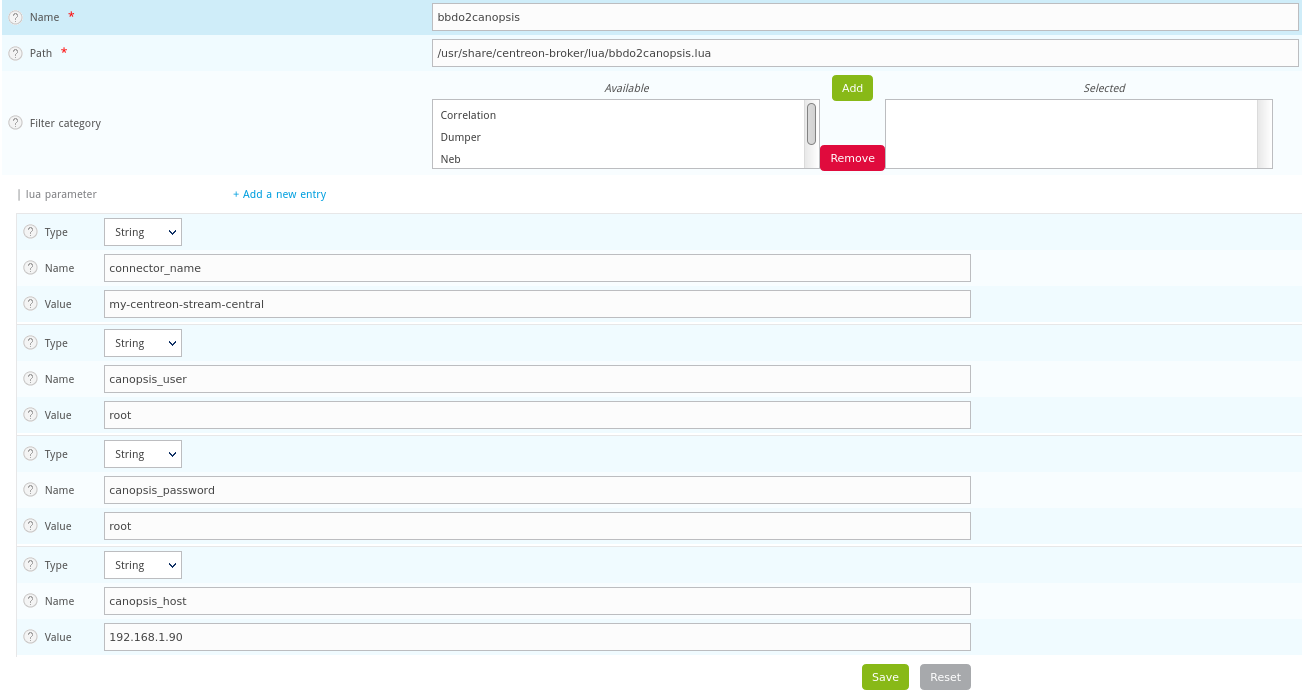Click the root value field under canopsis_password
Image resolution: width=1302 pixels, height=696 pixels.
pyautogui.click(x=537, y=526)
